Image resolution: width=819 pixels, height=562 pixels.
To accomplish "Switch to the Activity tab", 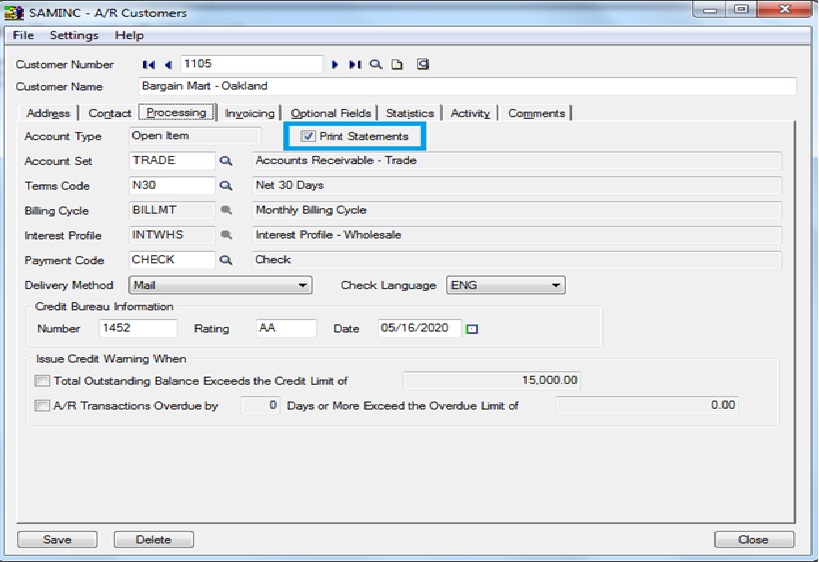I will 470,113.
